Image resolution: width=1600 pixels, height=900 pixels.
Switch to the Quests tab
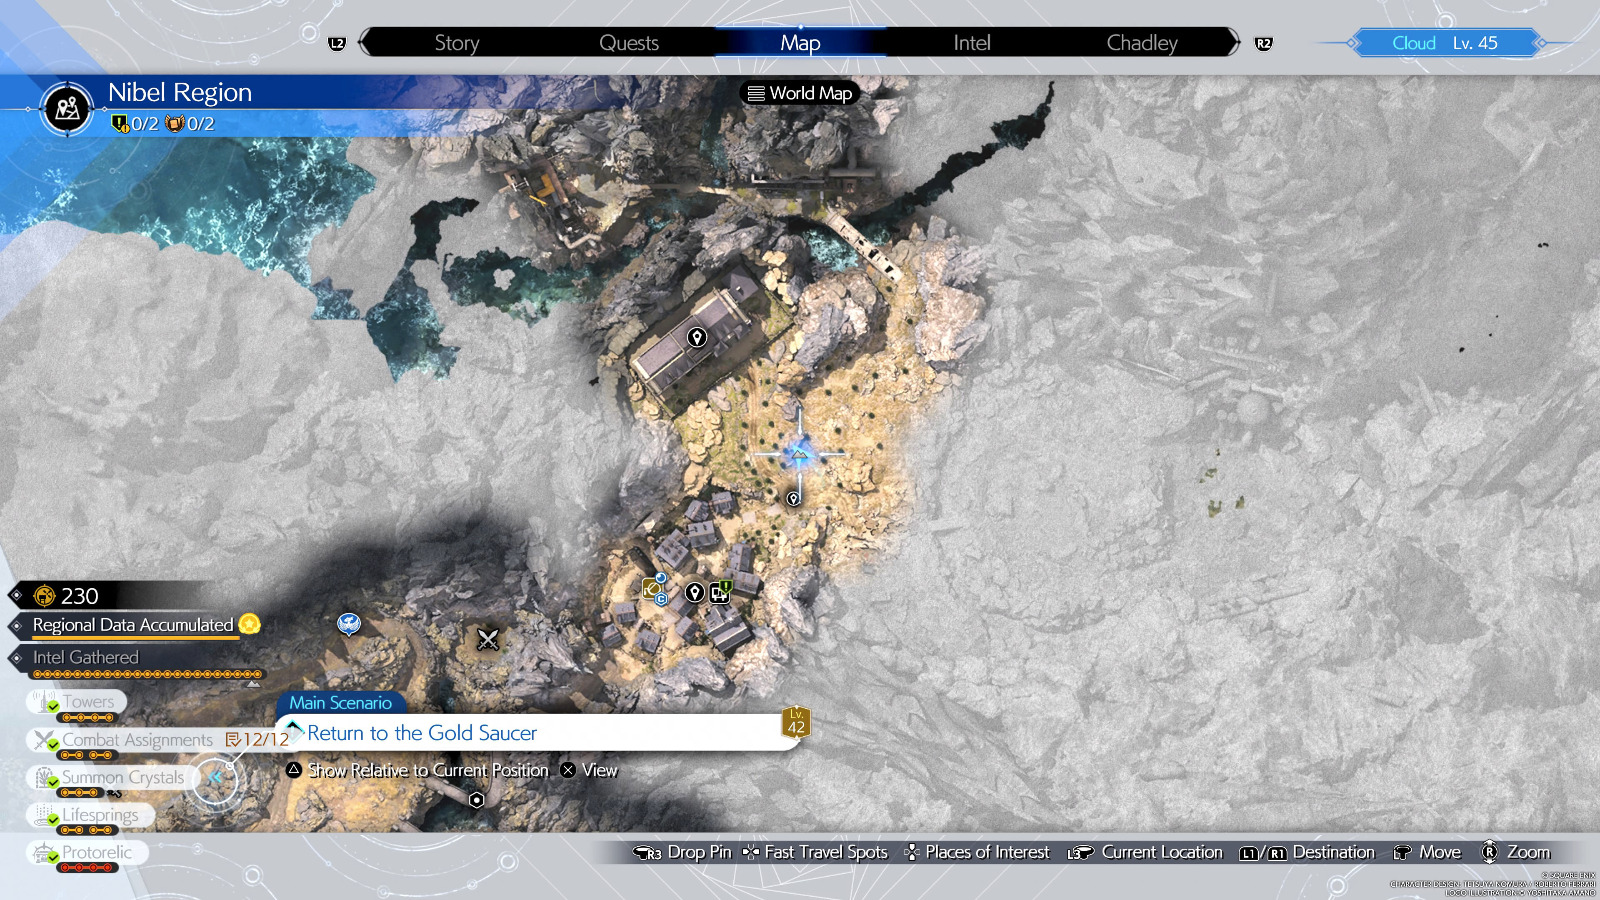628,43
